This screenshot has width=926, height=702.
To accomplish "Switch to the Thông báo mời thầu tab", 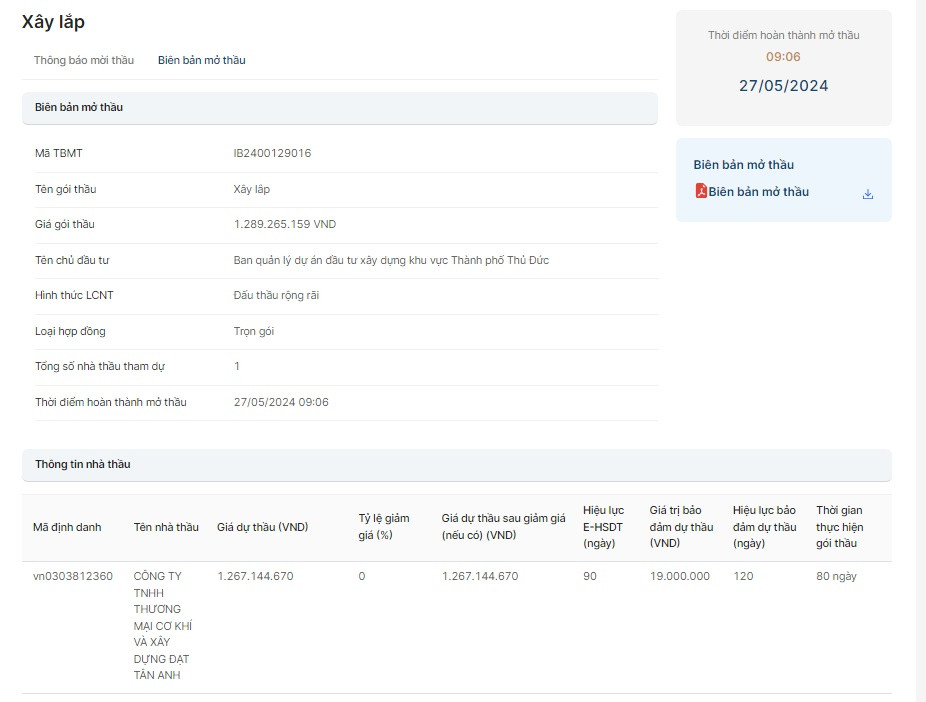I will tap(83, 60).
